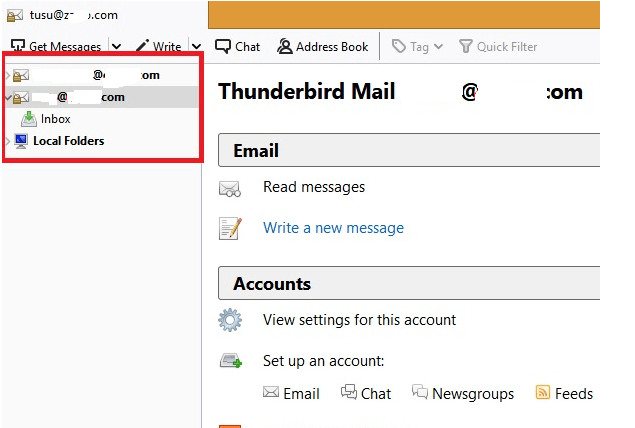Click the set up account icon
635x428 pixels.
(230, 360)
